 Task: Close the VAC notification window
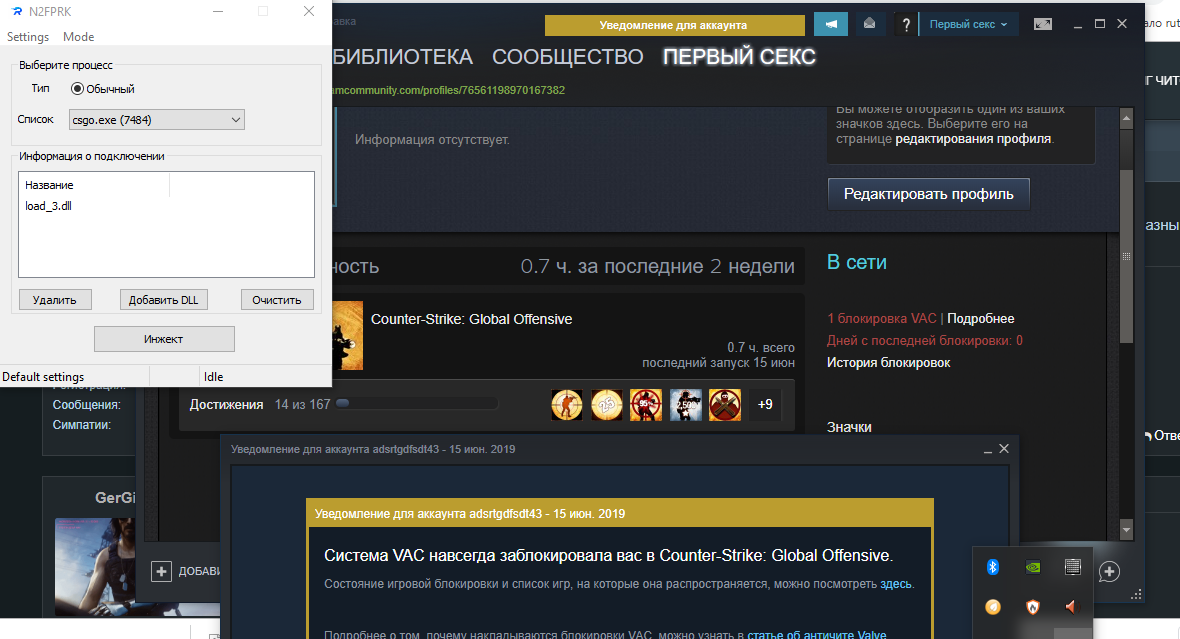tap(1004, 449)
